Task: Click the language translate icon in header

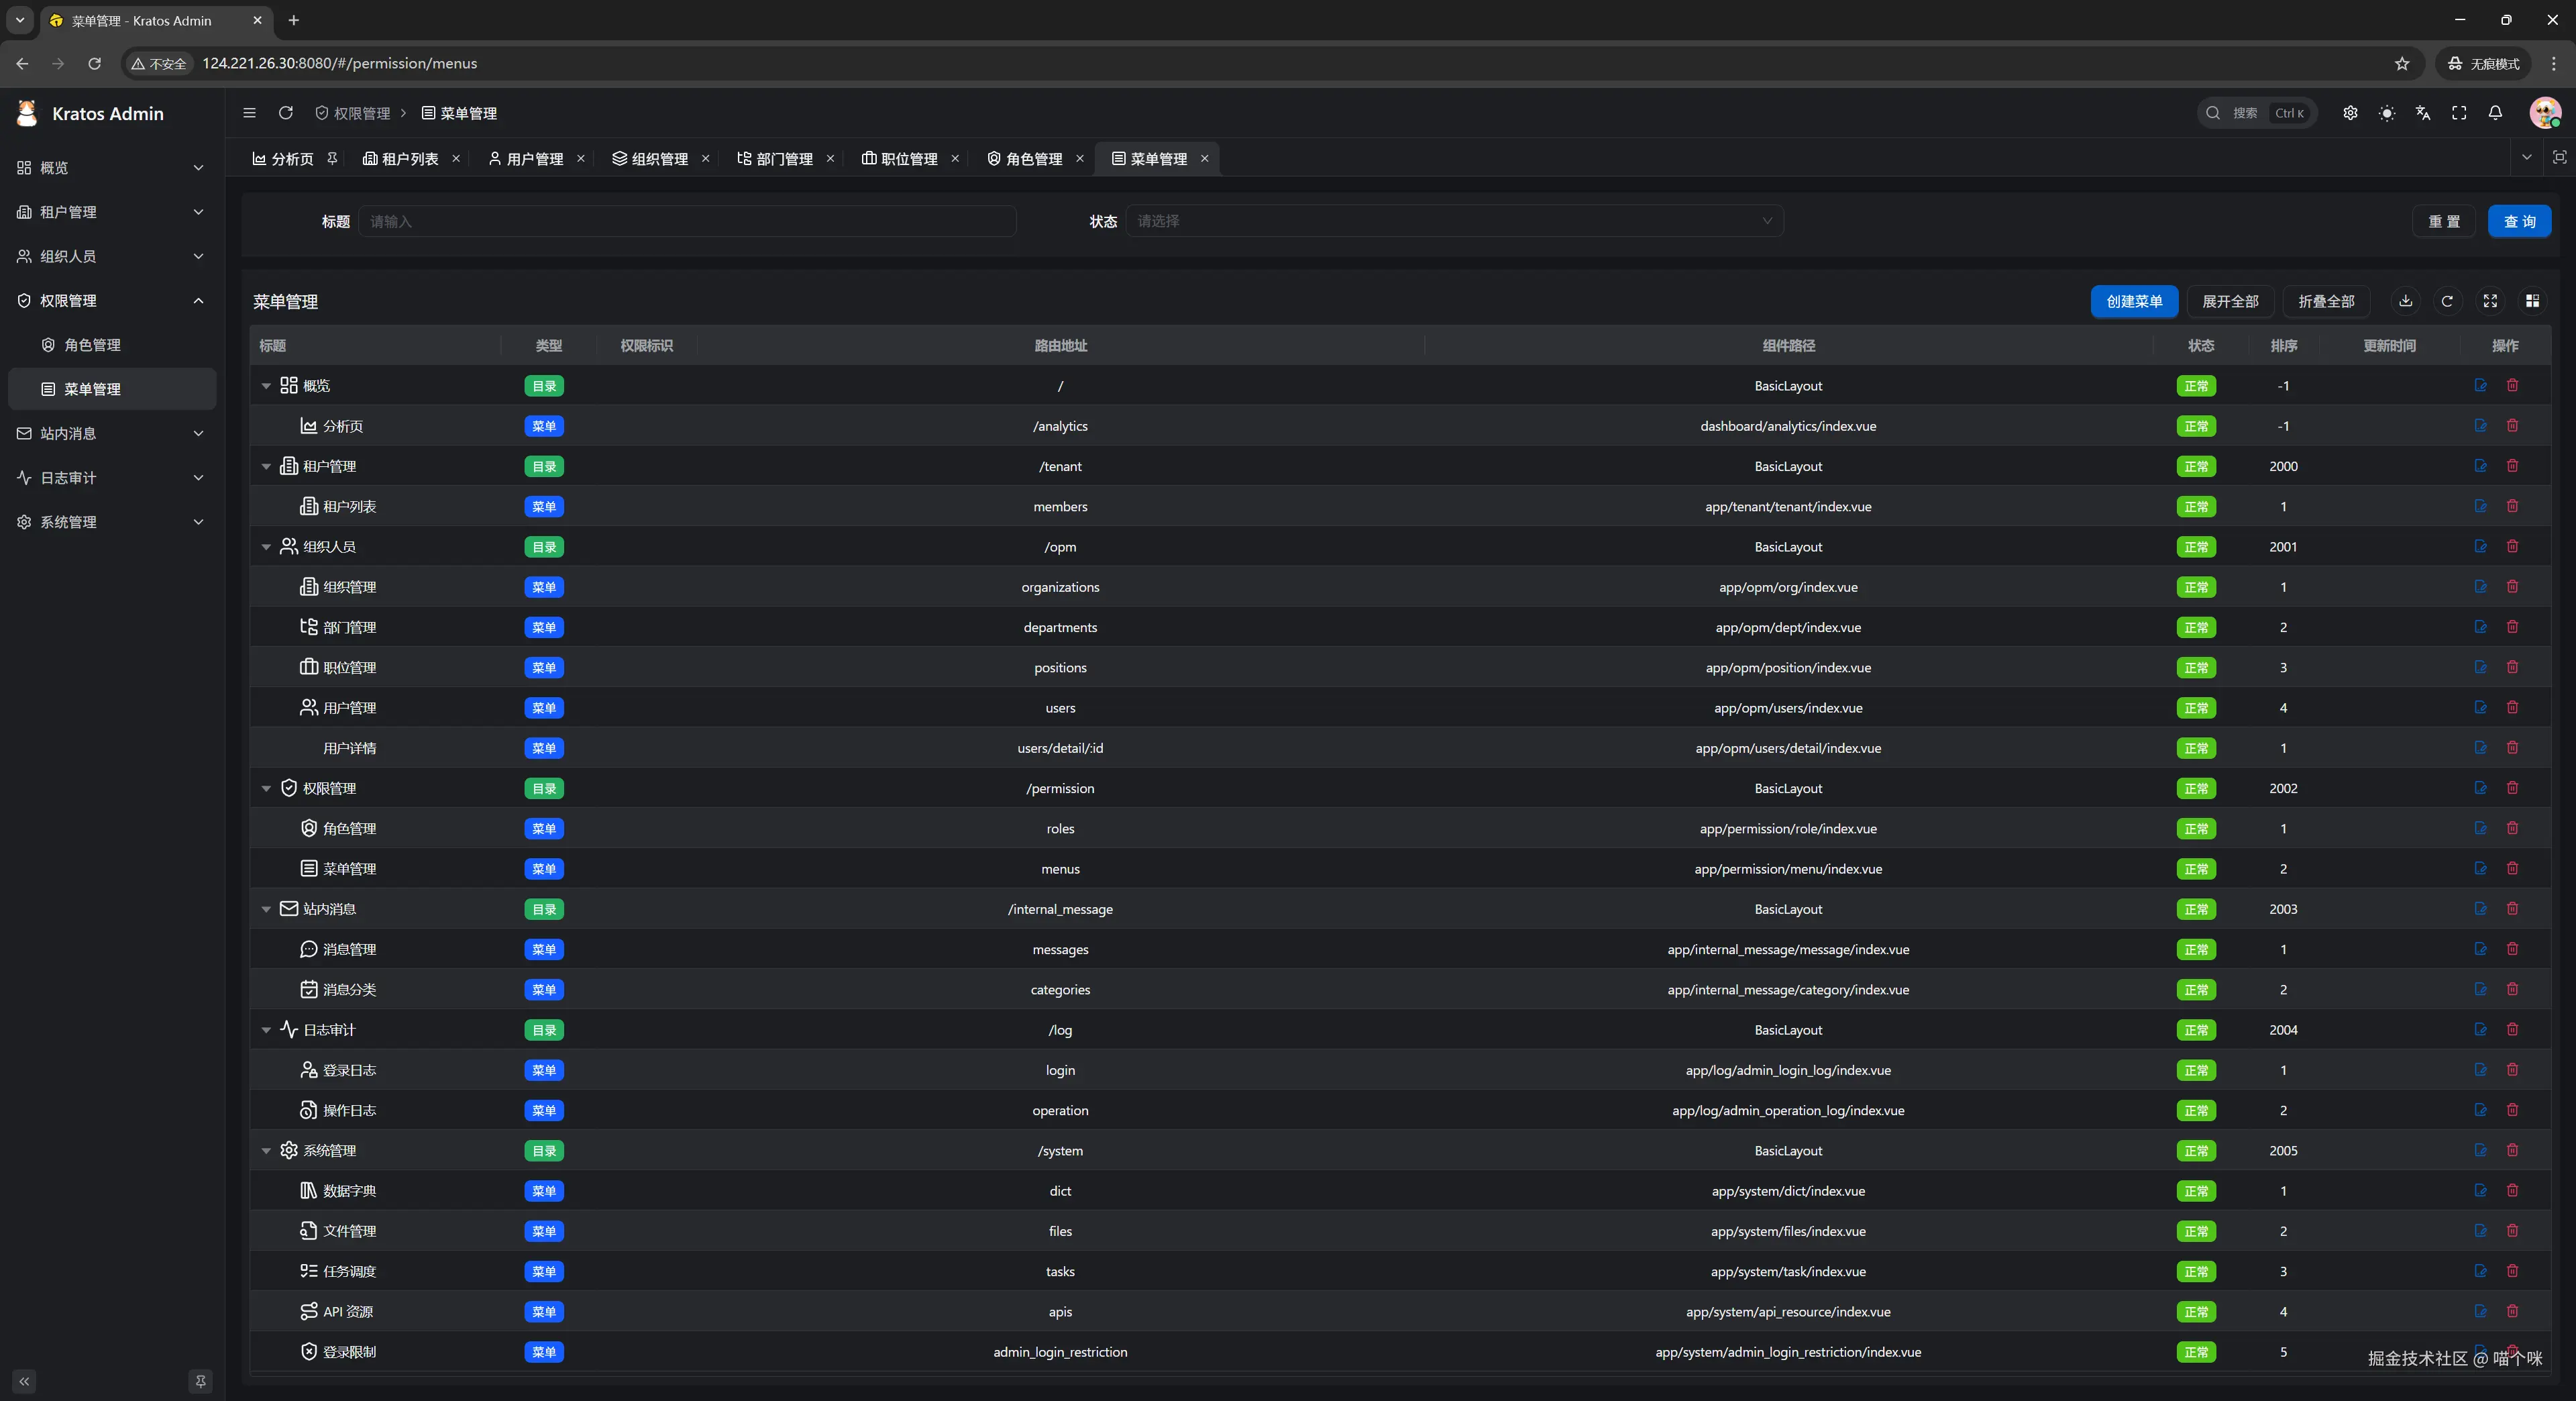Action: 2423,113
